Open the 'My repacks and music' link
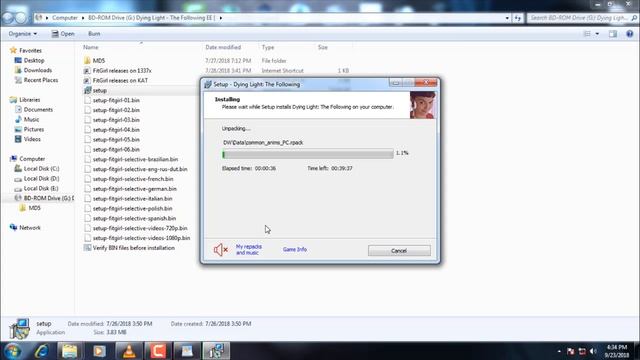 (x=249, y=249)
